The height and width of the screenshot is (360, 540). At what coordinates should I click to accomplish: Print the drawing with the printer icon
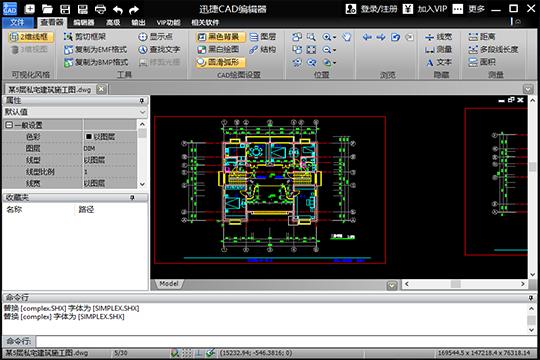(100, 9)
